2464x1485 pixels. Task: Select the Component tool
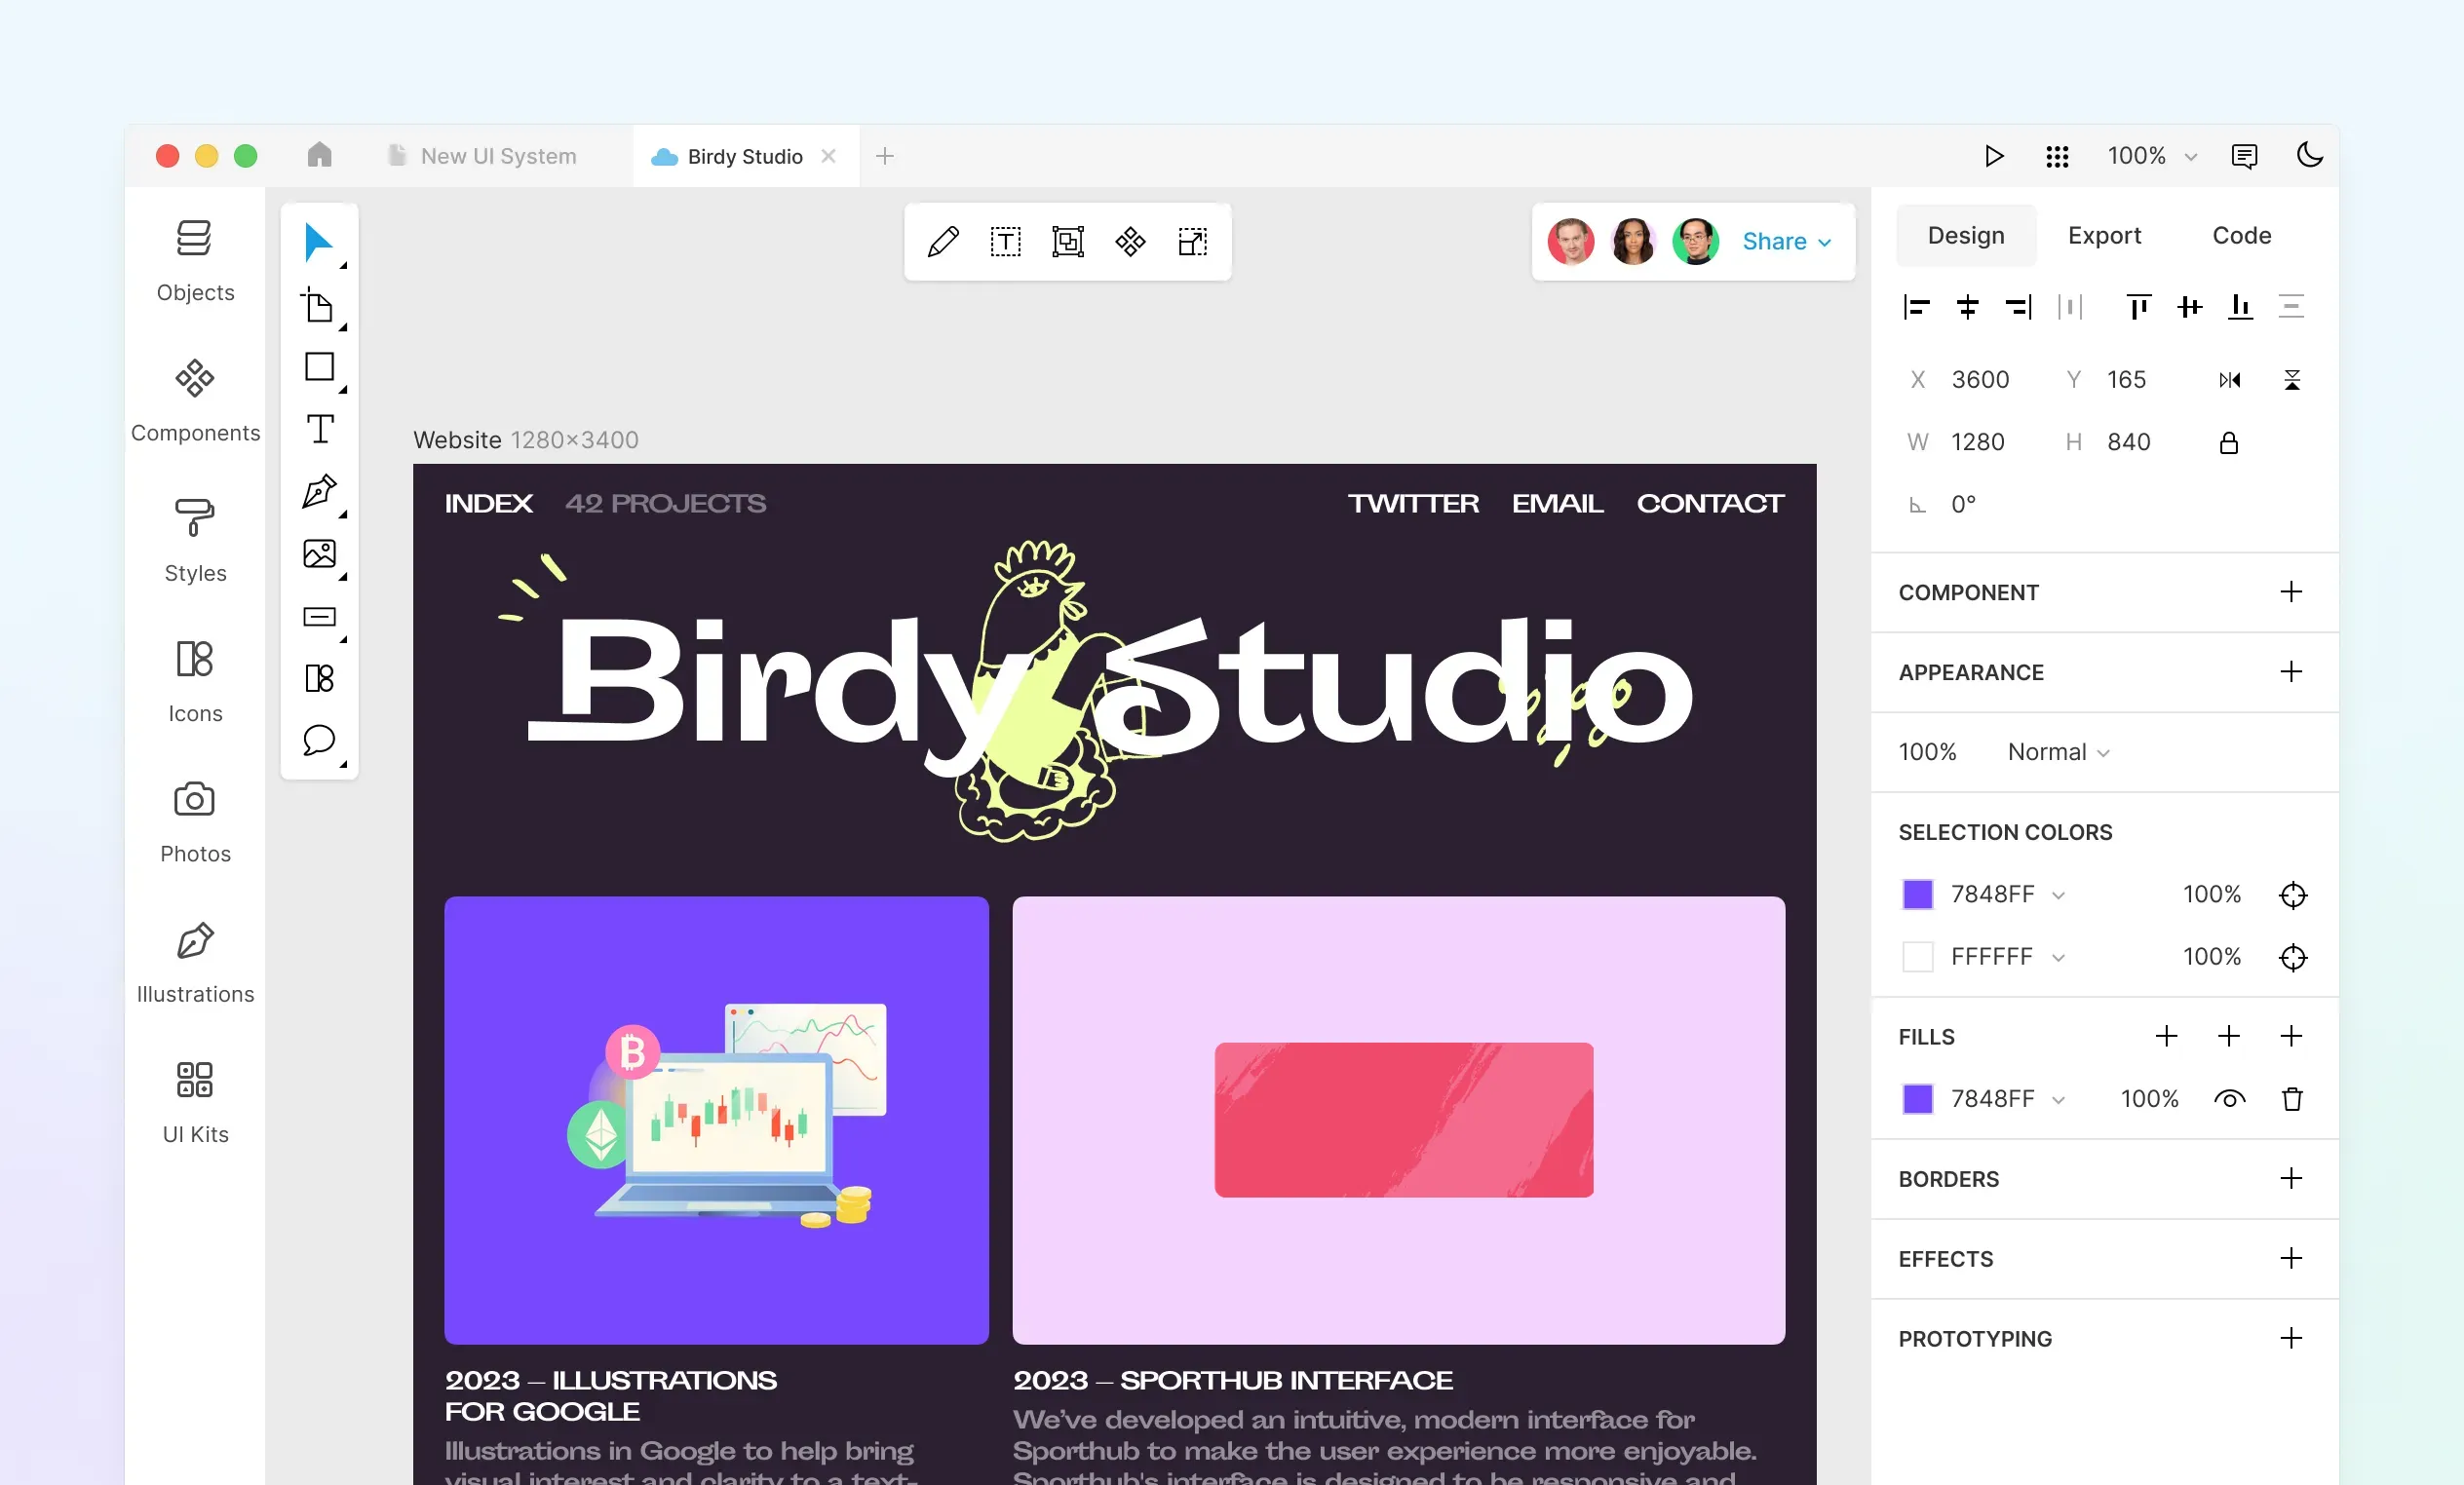pyautogui.click(x=1130, y=241)
